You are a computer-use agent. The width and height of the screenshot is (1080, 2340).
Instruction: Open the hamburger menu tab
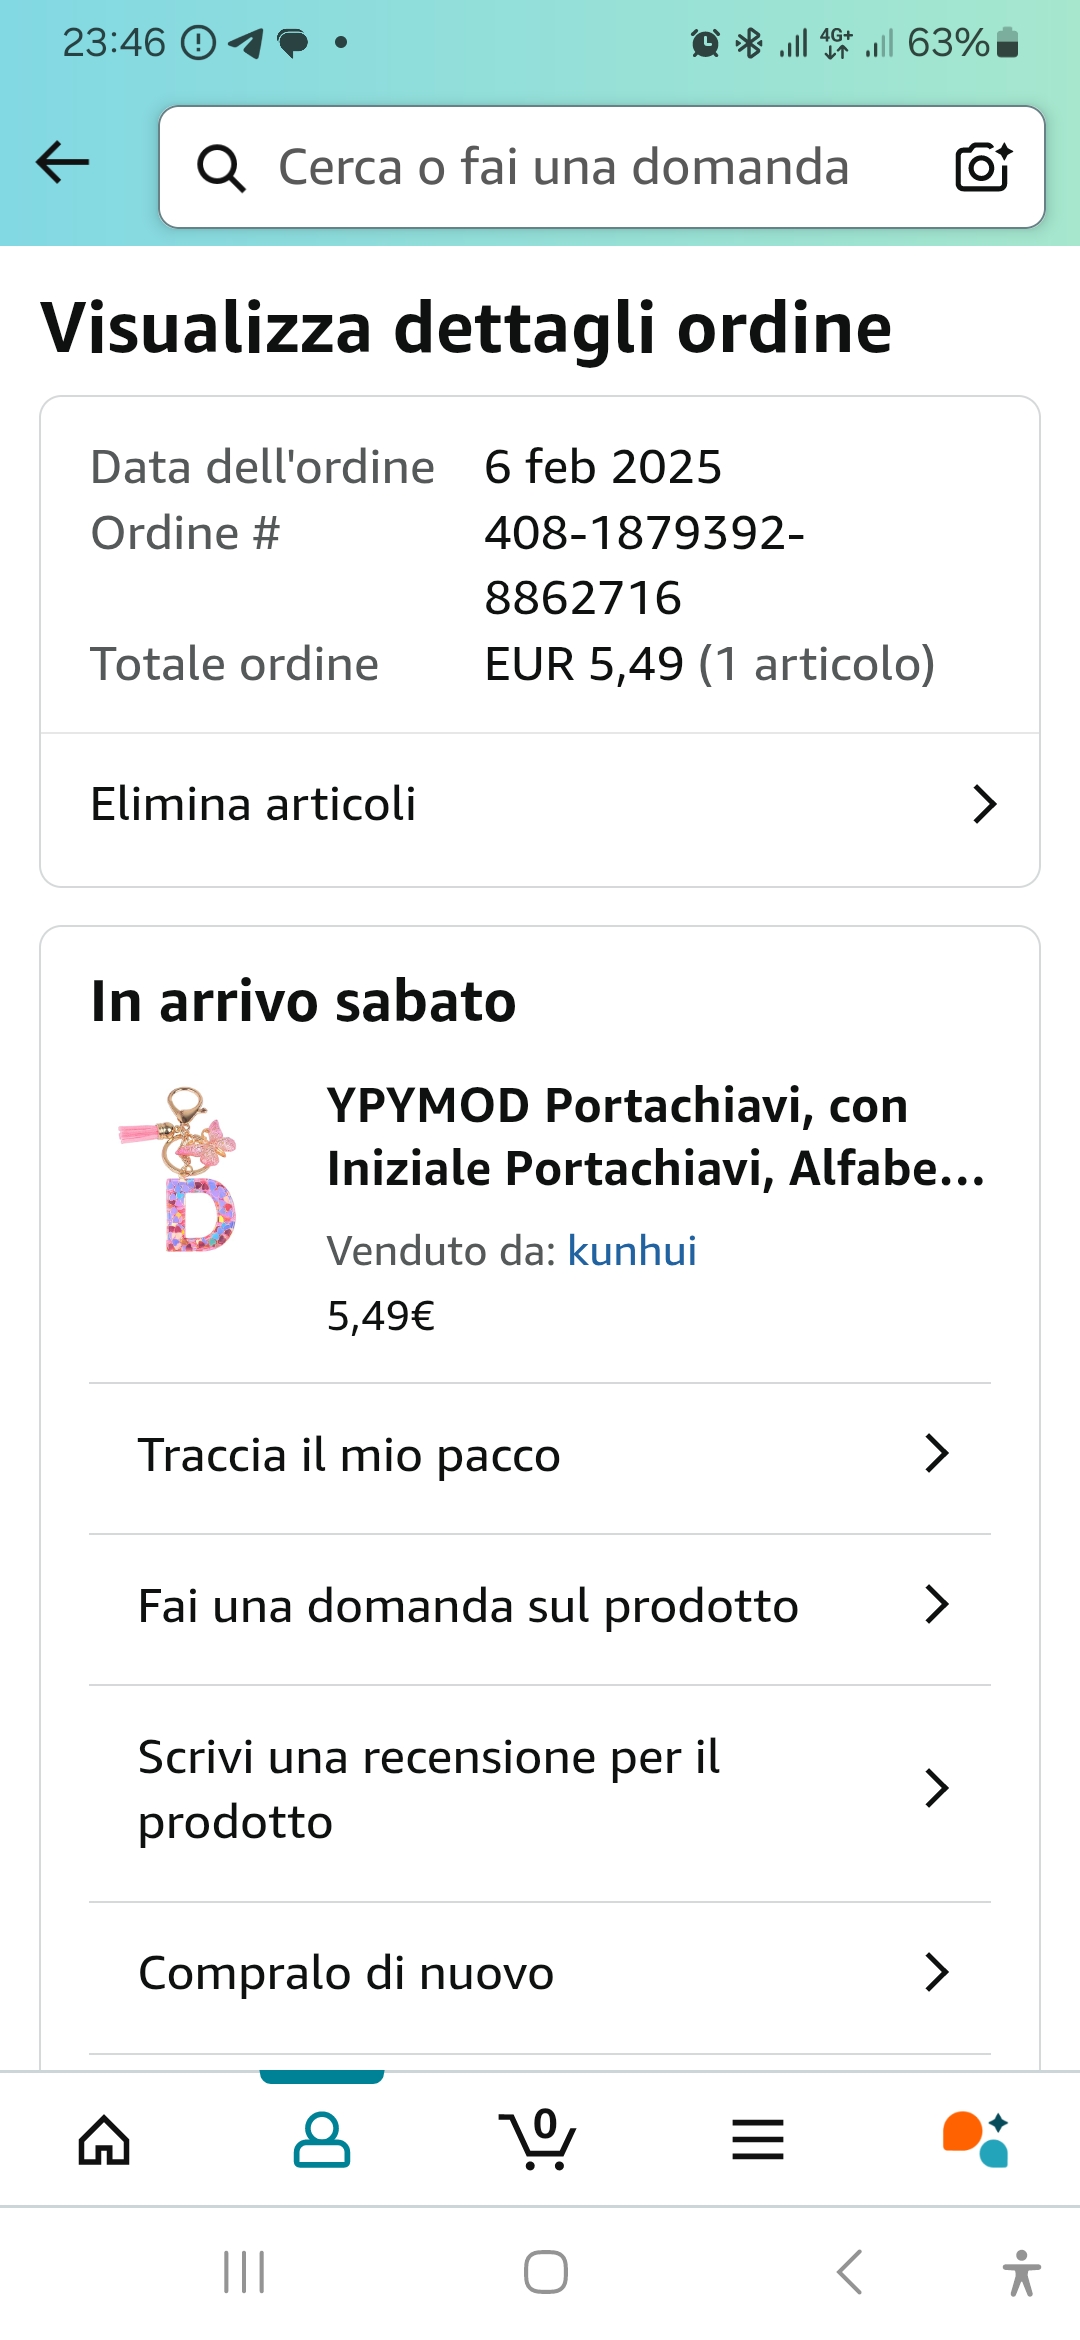point(757,2140)
